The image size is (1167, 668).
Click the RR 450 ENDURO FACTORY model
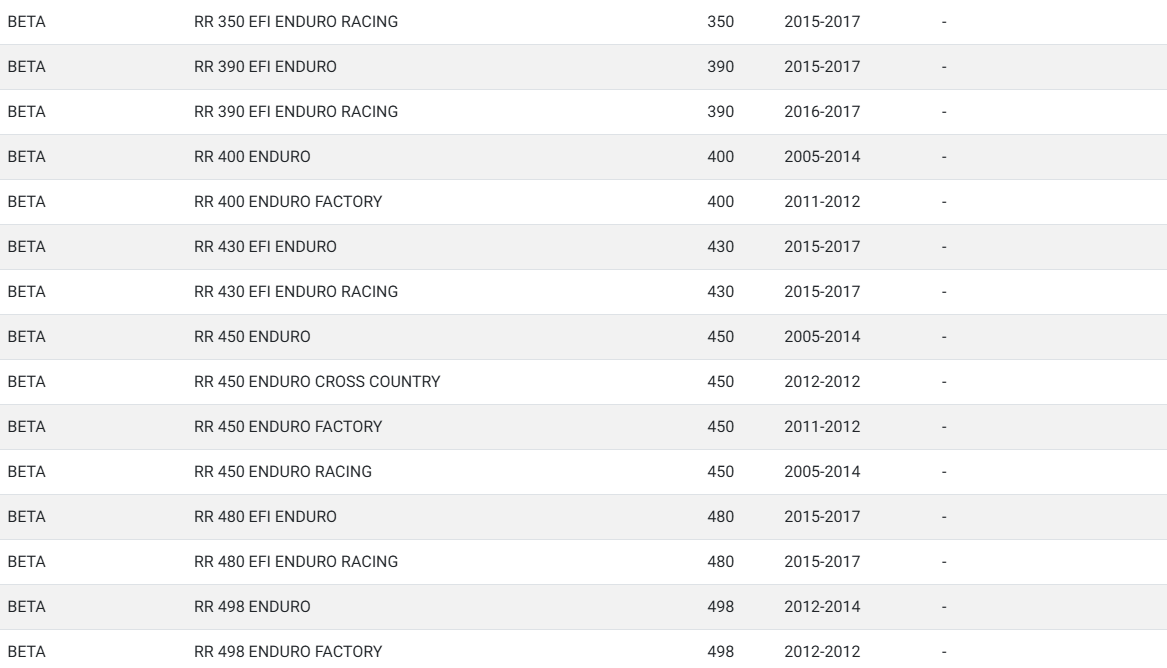pyautogui.click(x=288, y=427)
